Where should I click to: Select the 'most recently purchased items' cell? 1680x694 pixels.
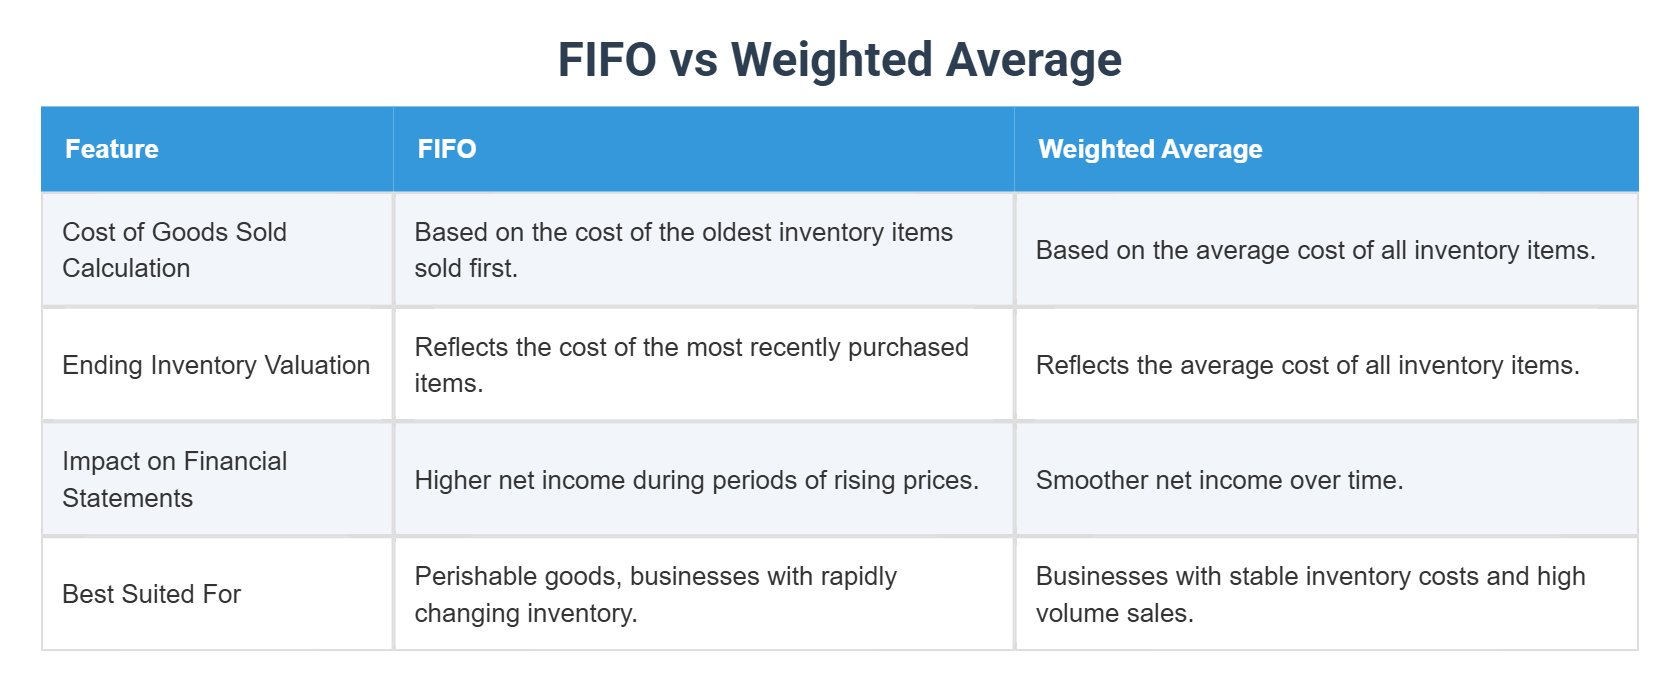point(691,365)
